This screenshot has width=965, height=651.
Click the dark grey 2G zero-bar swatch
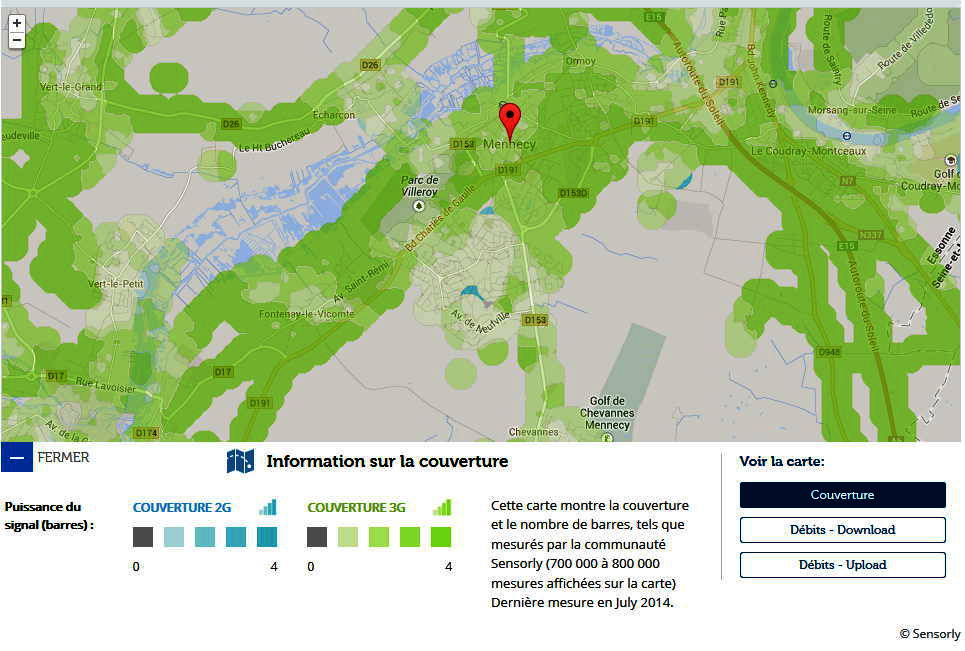click(x=143, y=537)
